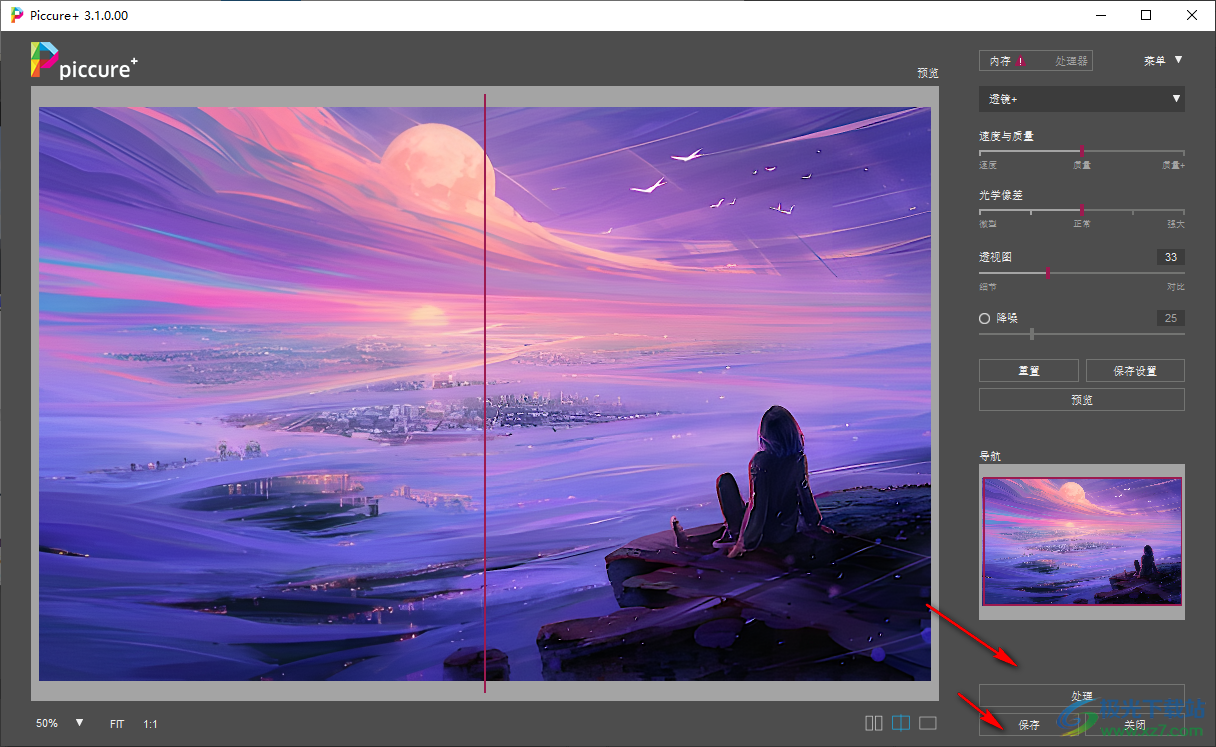The width and height of the screenshot is (1216, 747).
Task: Click the 保存 save button
Action: pos(1029,724)
